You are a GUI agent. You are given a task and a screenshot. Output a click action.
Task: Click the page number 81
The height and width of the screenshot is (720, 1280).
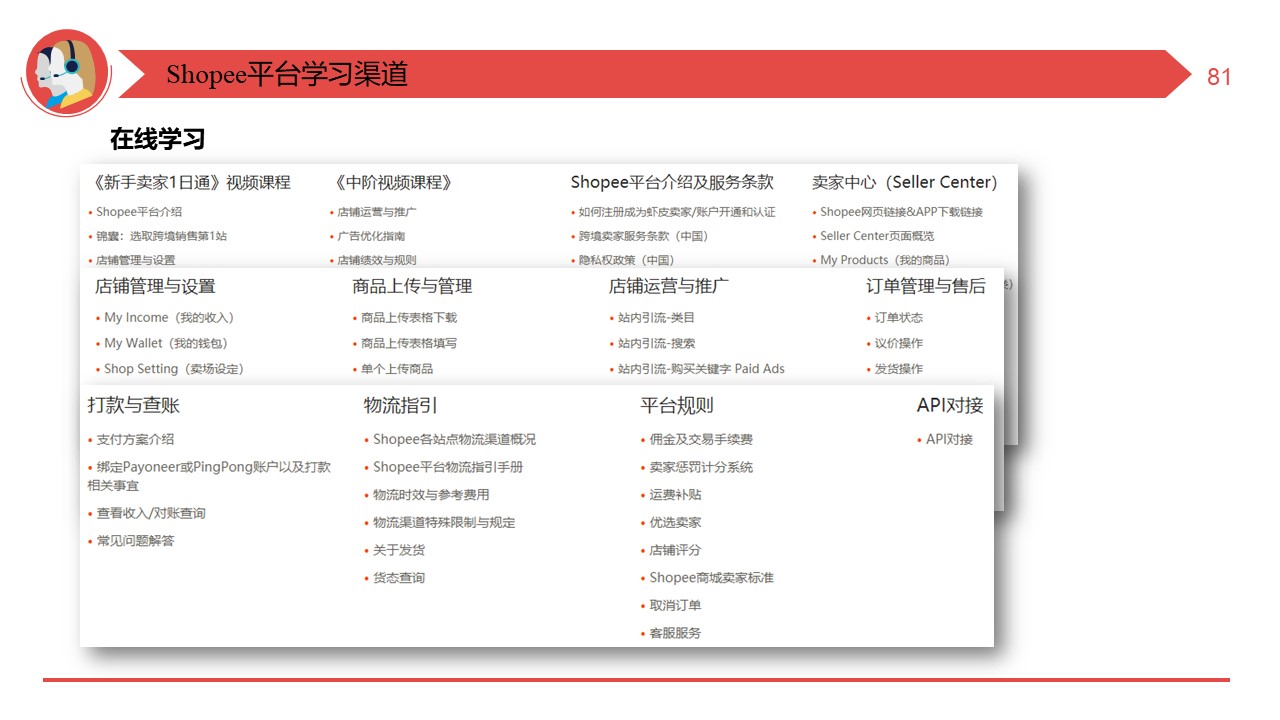[1219, 77]
